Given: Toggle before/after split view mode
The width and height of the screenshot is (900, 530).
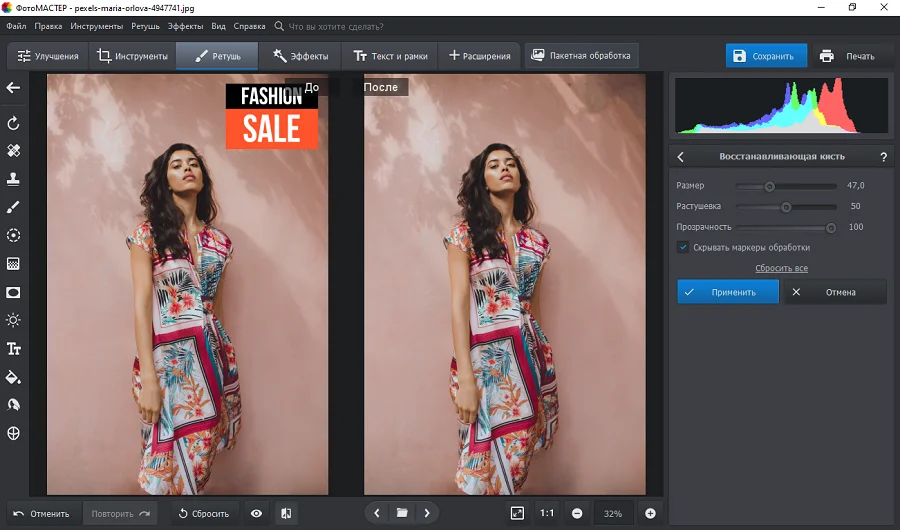Looking at the screenshot, I should 286,513.
